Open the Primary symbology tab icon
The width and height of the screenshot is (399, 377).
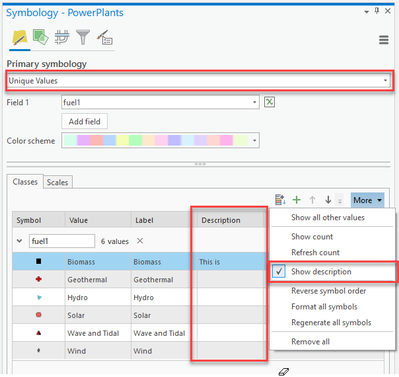tap(20, 37)
